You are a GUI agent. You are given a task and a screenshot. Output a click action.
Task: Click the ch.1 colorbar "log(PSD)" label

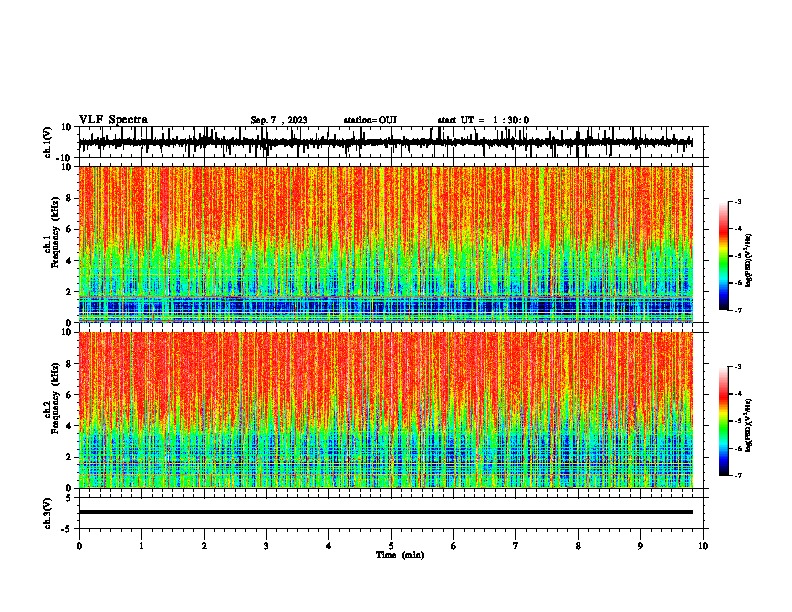pyautogui.click(x=748, y=261)
